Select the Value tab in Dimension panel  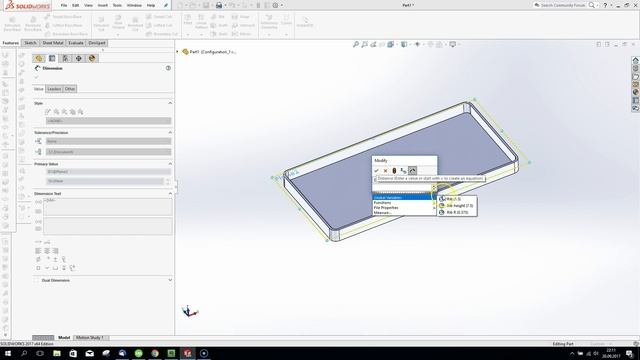point(39,89)
